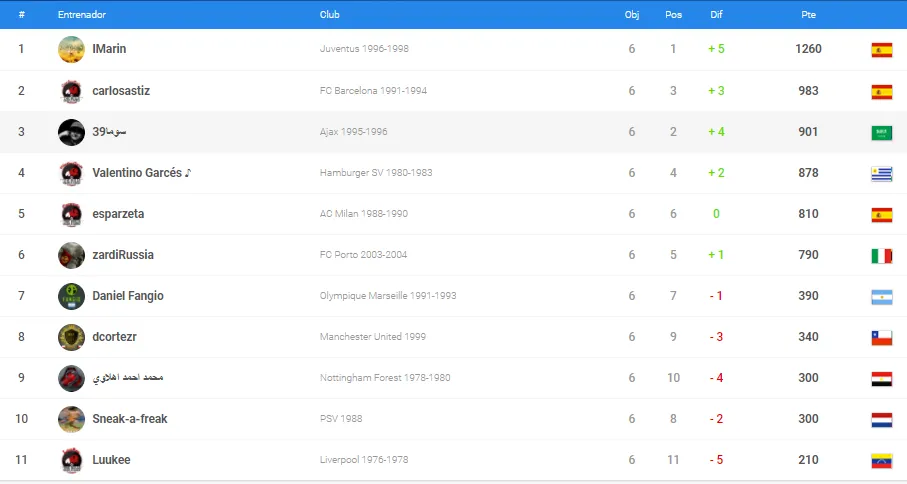Click Chile flag in dcortezr row
The image size is (907, 484).
pos(882,338)
